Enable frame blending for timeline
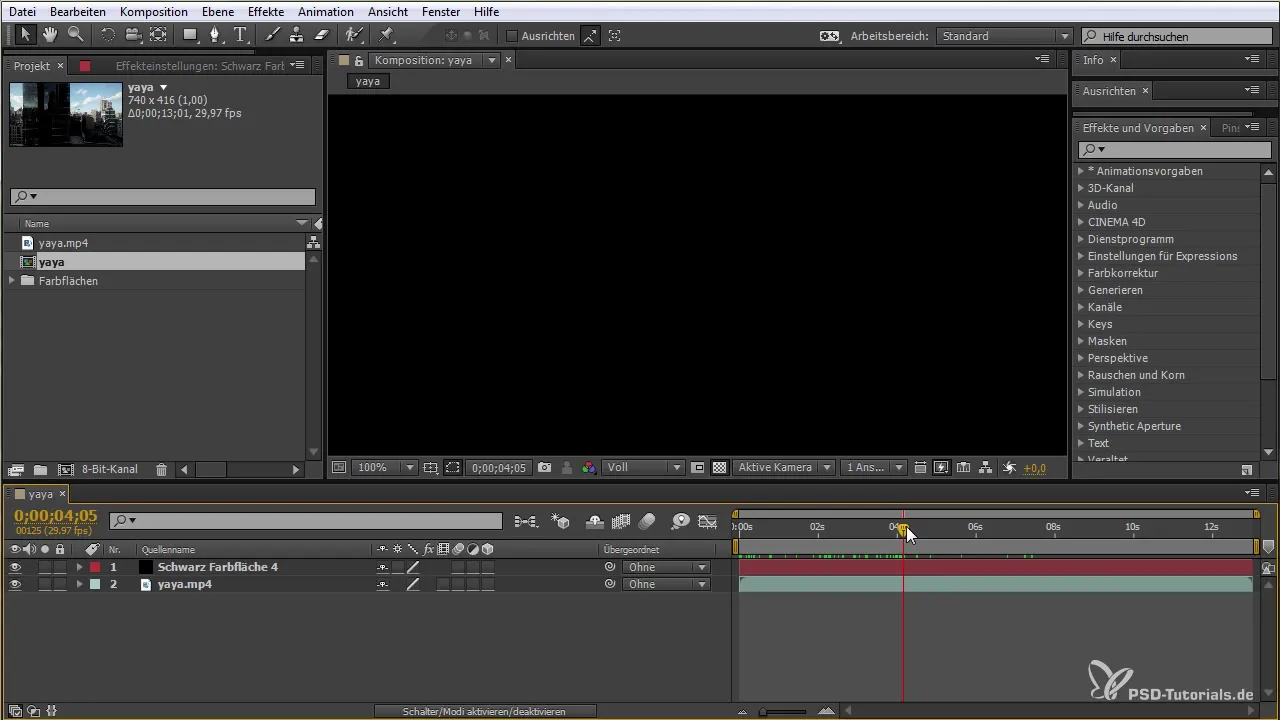The height and width of the screenshot is (720, 1280). (620, 521)
